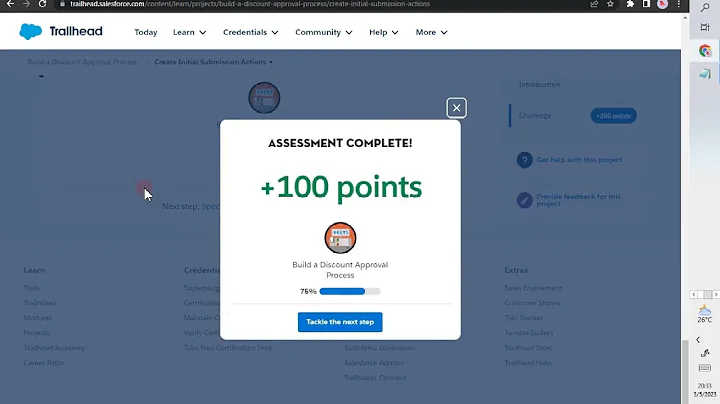This screenshot has height=404, width=720.
Task: Click the project badge on page
Action: tap(264, 98)
